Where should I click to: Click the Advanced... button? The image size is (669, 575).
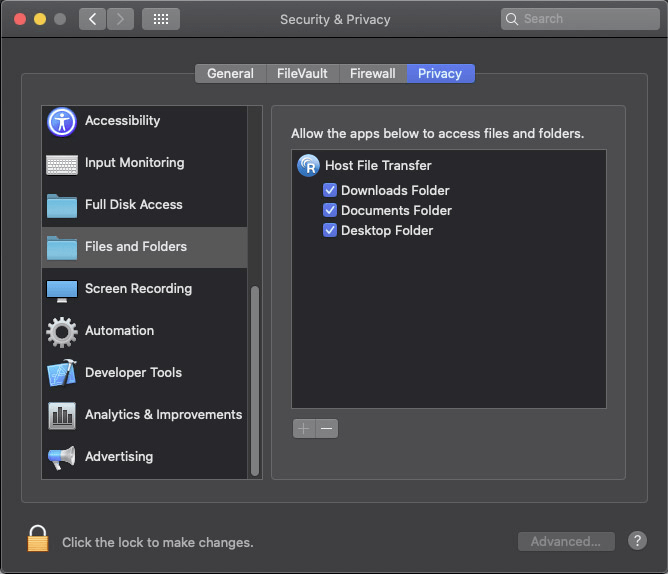pos(566,541)
